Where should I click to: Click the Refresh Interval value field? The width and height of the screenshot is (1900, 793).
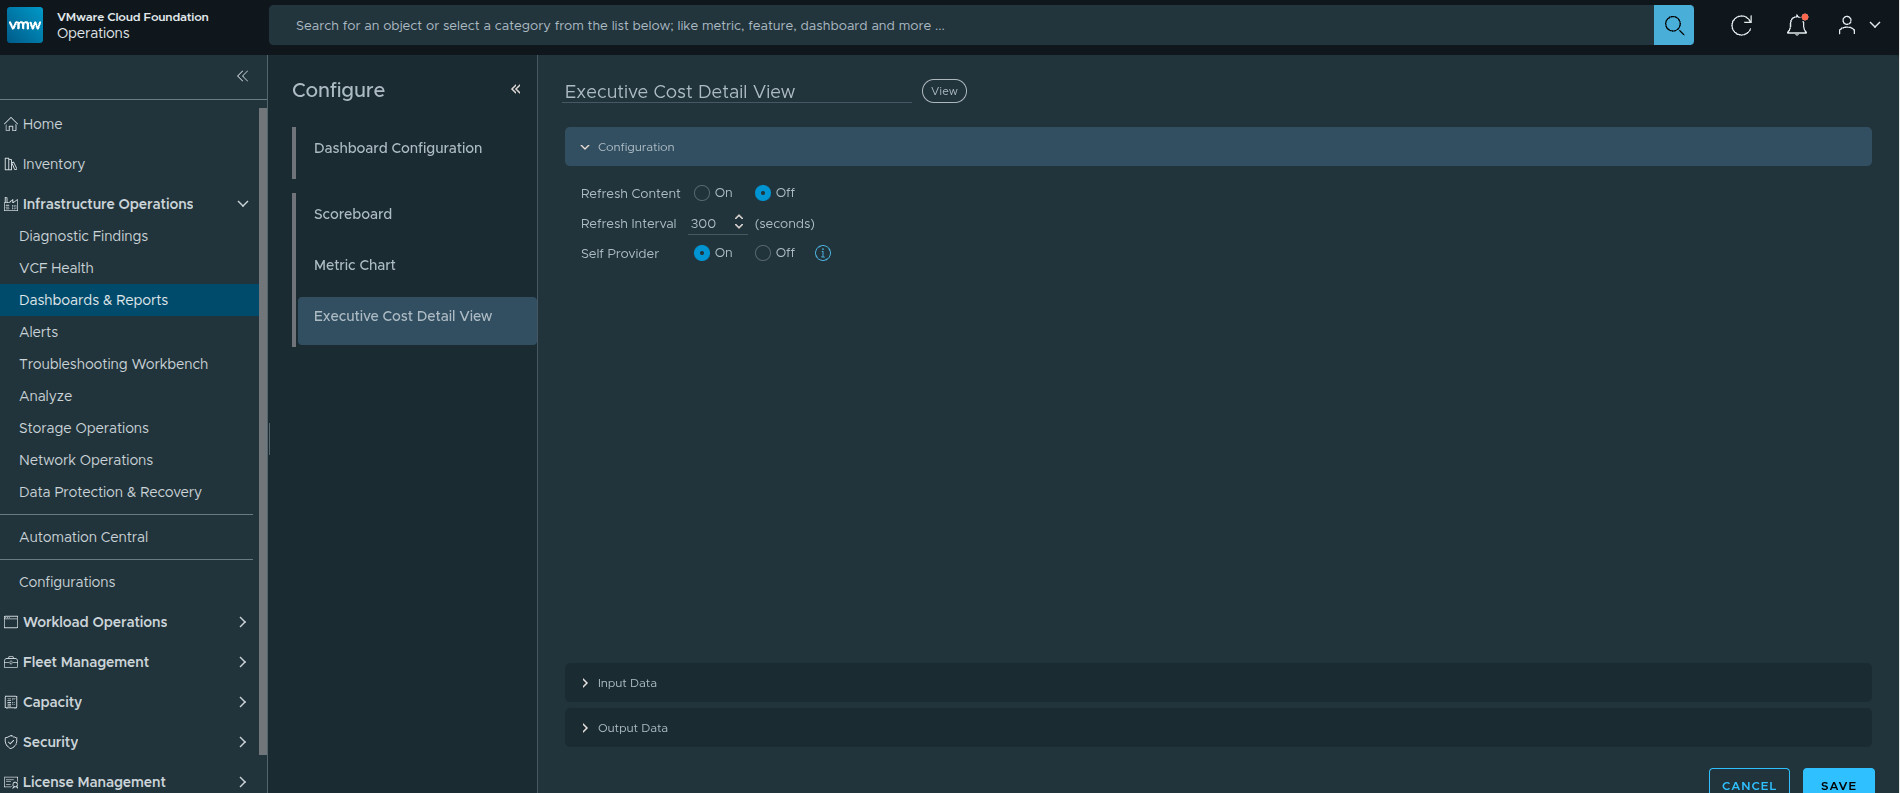709,223
